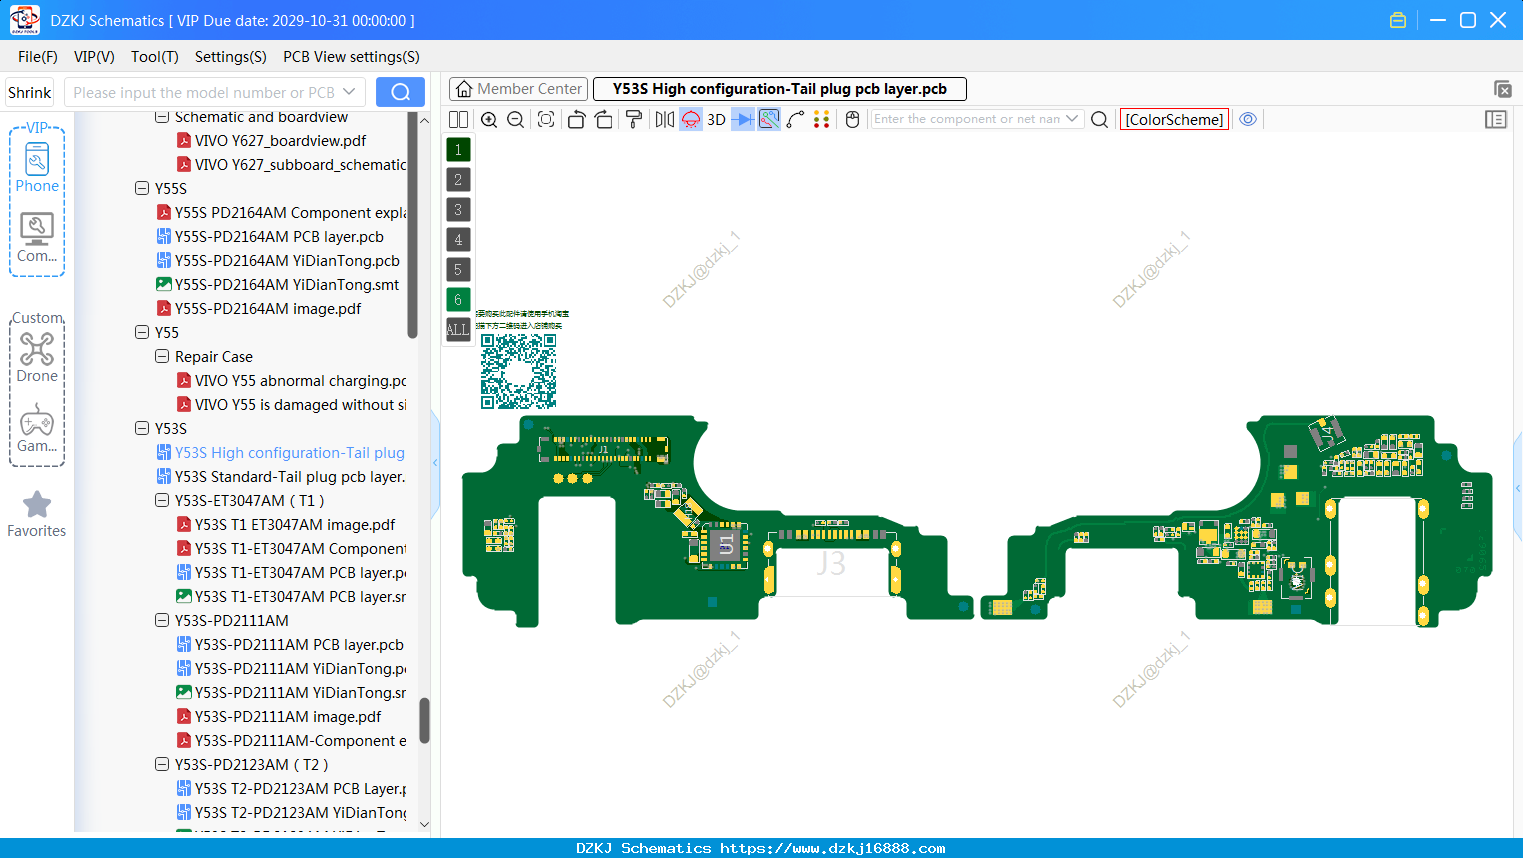Viewport: 1523px width, 858px height.
Task: Open component or net name dropdown
Action: click(x=1072, y=119)
